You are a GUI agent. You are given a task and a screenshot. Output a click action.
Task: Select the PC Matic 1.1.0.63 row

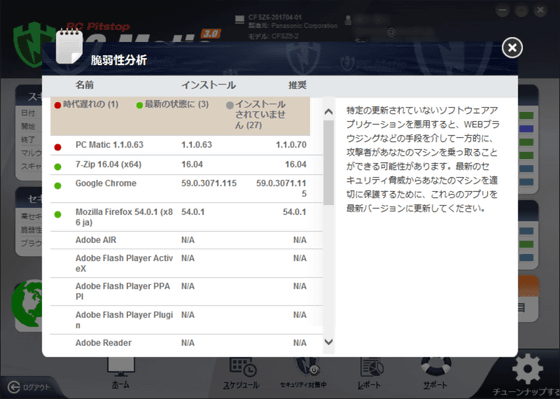pos(186,145)
